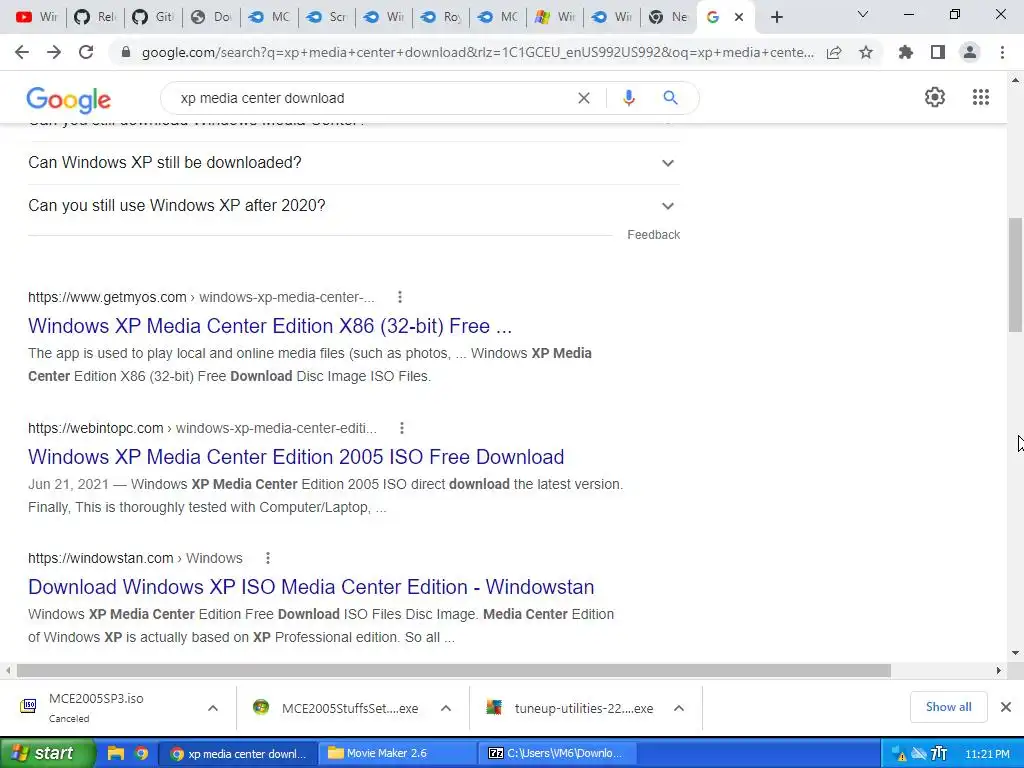Open more options for windowstan.com result
The width and height of the screenshot is (1024, 768).
coord(268,558)
